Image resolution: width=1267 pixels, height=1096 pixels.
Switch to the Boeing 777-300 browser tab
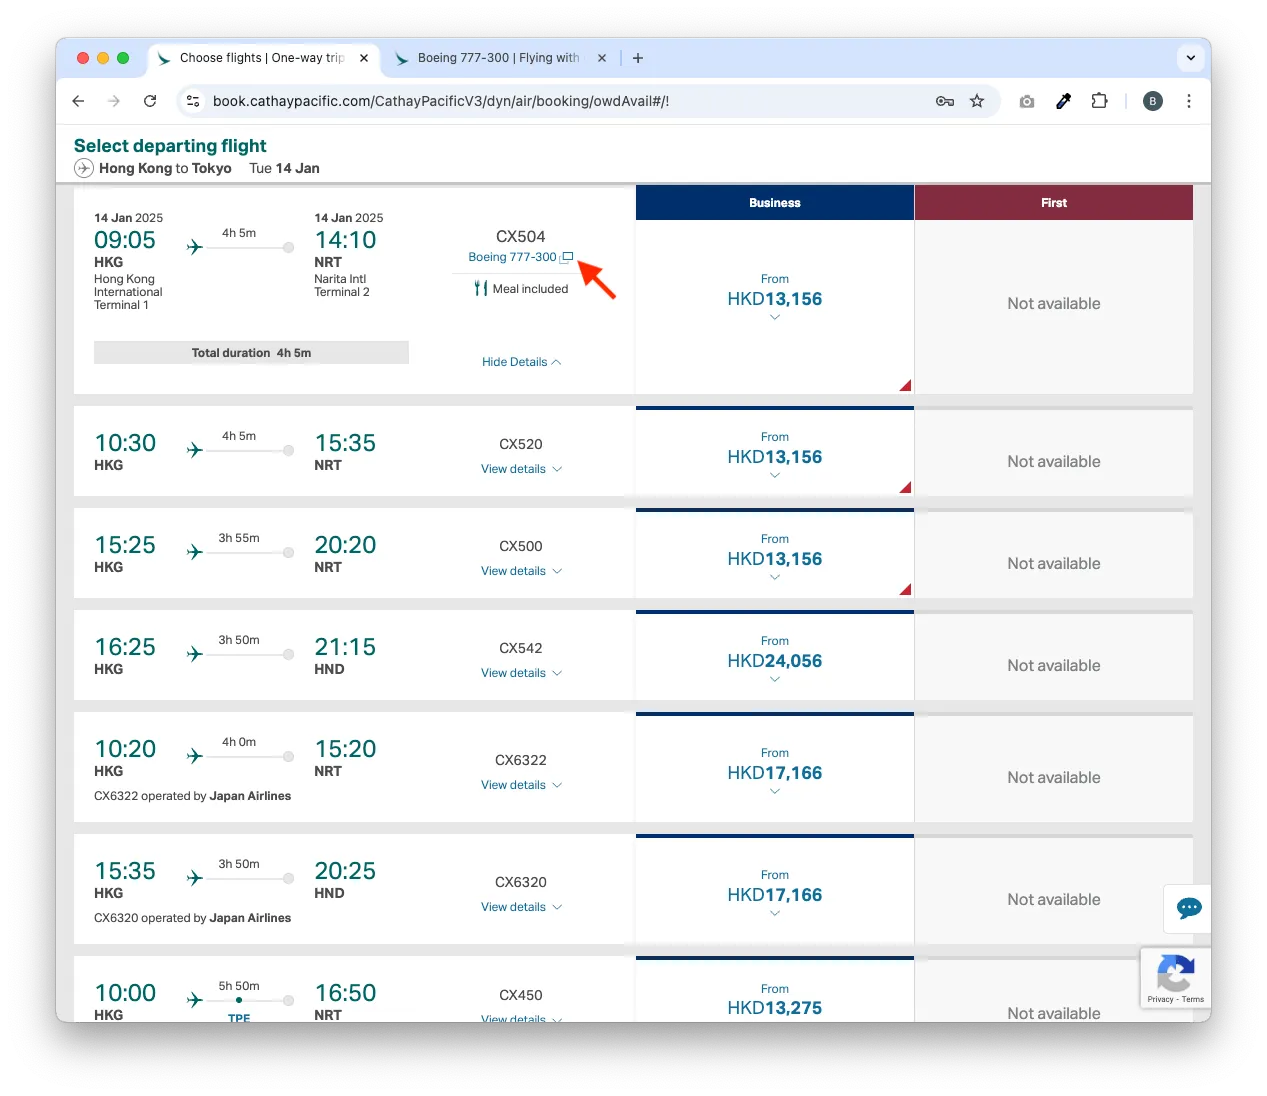coord(498,58)
